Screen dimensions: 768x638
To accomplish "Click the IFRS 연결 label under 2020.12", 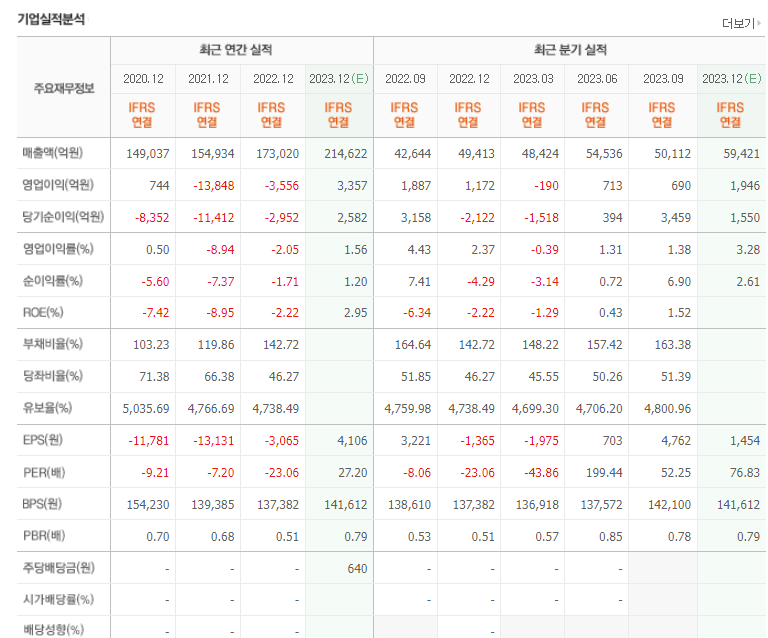I will (x=142, y=115).
